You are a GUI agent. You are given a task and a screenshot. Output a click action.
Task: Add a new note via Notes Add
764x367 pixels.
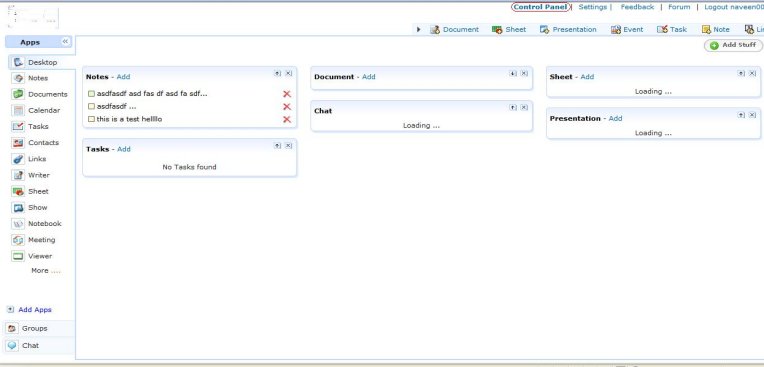point(123,77)
